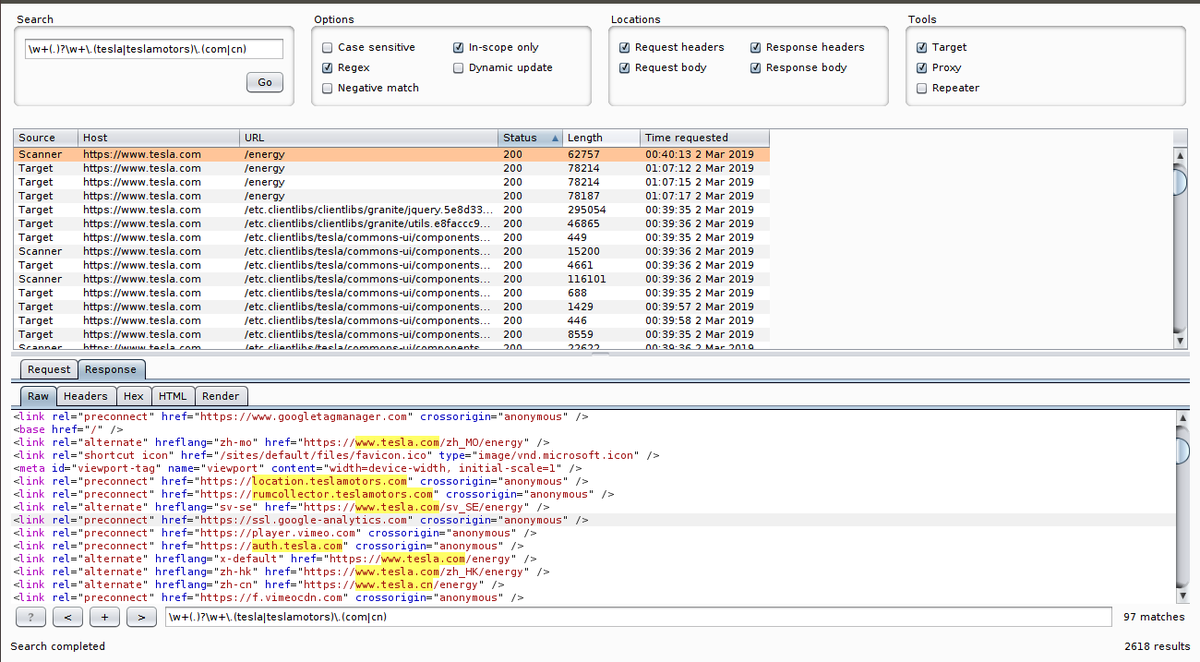Sort results by Length column
Screen dimensions: 1200x662
601,138
